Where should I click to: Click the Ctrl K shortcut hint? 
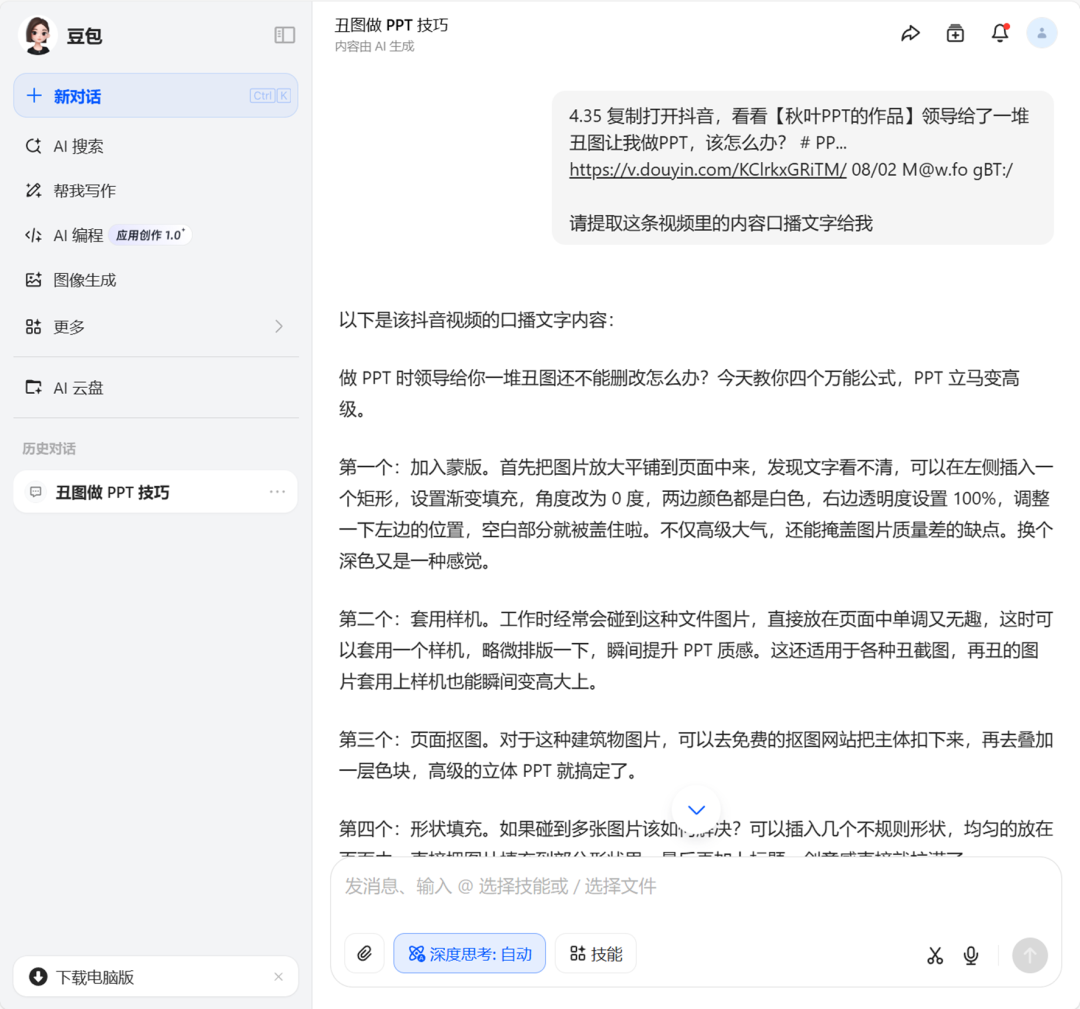pyautogui.click(x=270, y=96)
